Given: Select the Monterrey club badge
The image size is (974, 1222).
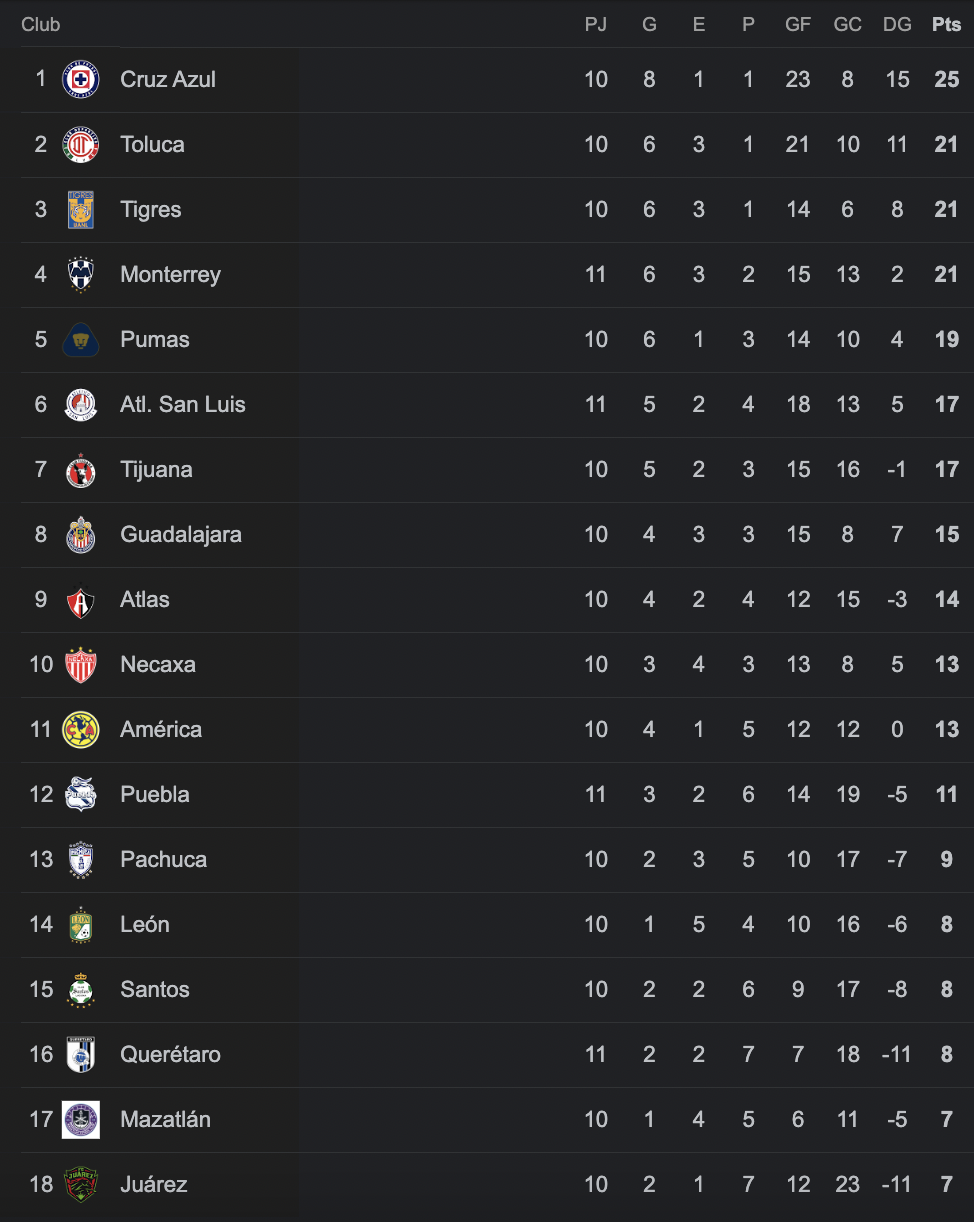Looking at the screenshot, I should pyautogui.click(x=81, y=275).
